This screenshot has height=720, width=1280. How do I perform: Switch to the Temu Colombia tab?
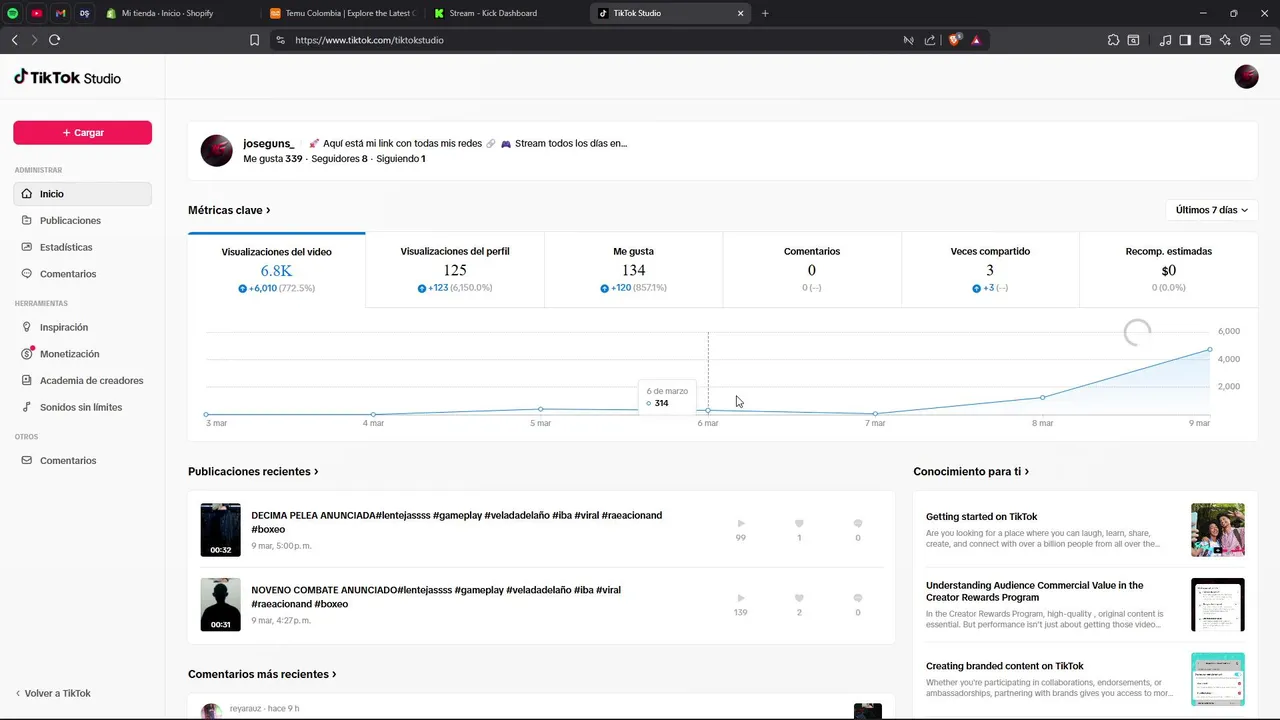point(340,13)
